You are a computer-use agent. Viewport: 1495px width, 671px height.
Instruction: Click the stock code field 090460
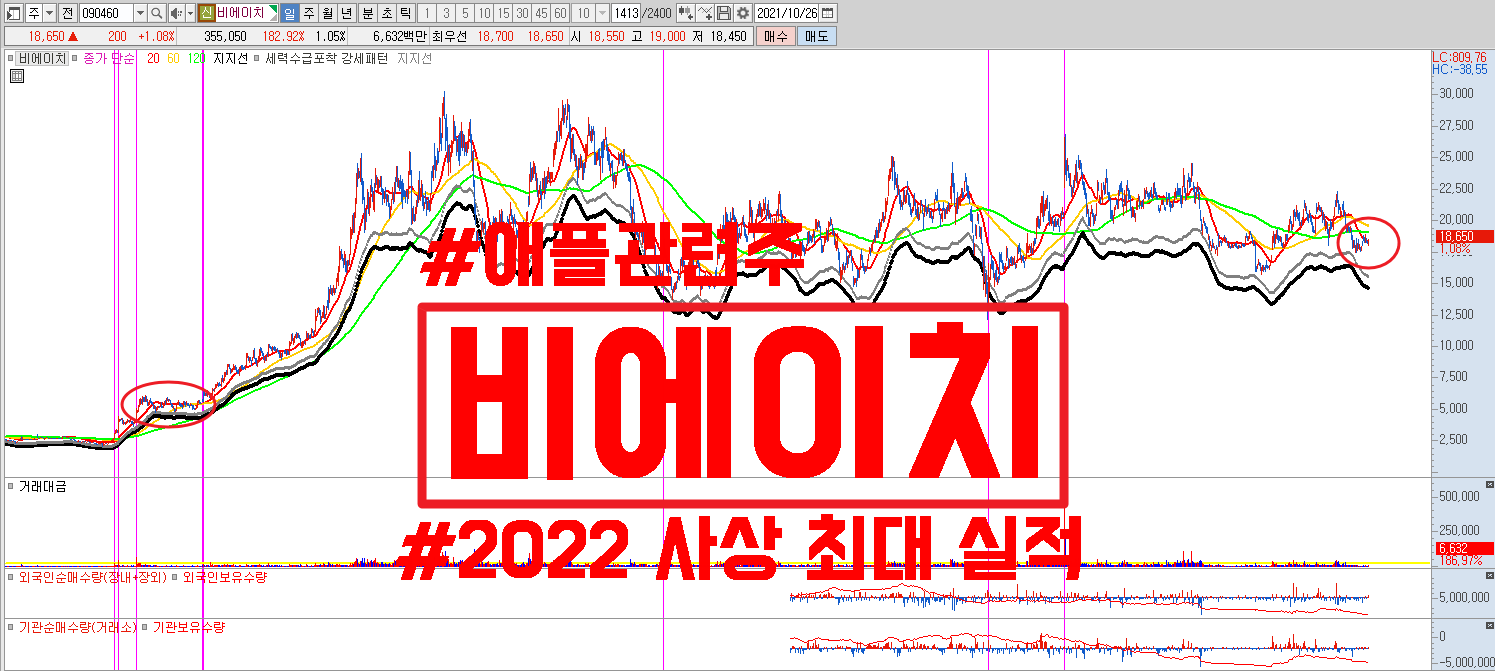[105, 13]
